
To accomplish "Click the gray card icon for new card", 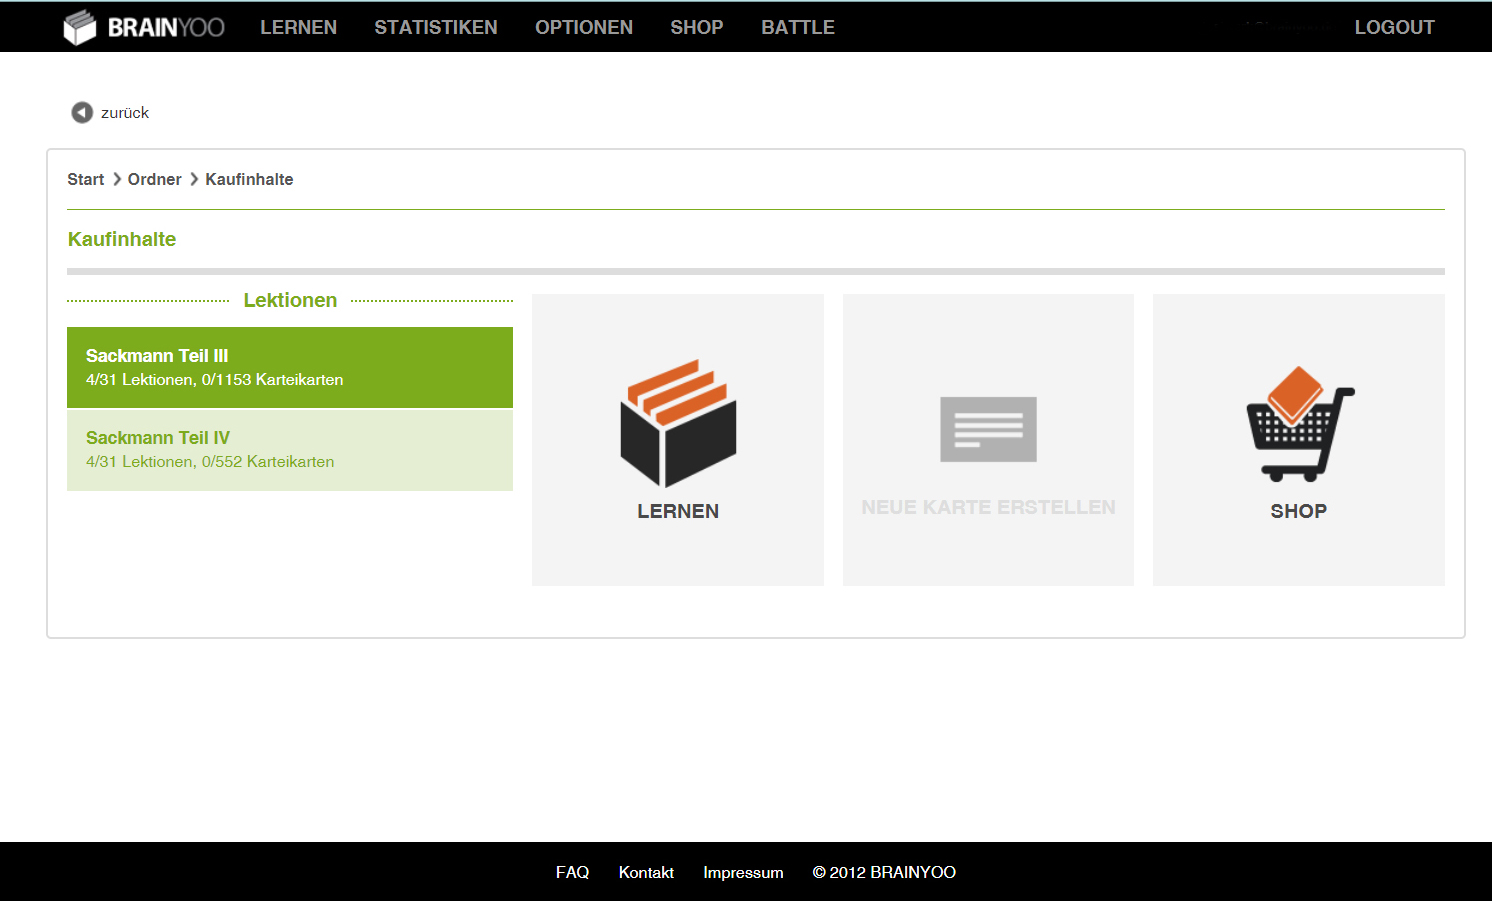I will click(x=988, y=429).
